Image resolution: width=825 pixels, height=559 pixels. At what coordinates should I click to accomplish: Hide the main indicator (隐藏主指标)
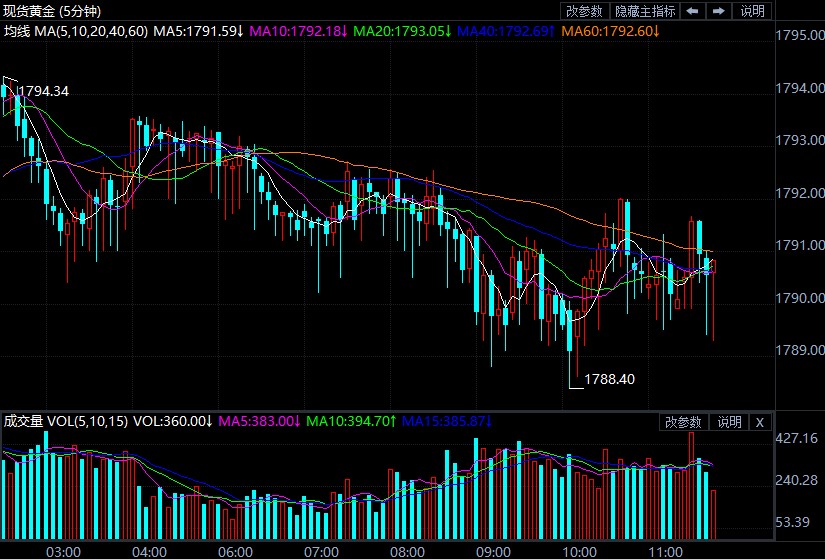(645, 11)
